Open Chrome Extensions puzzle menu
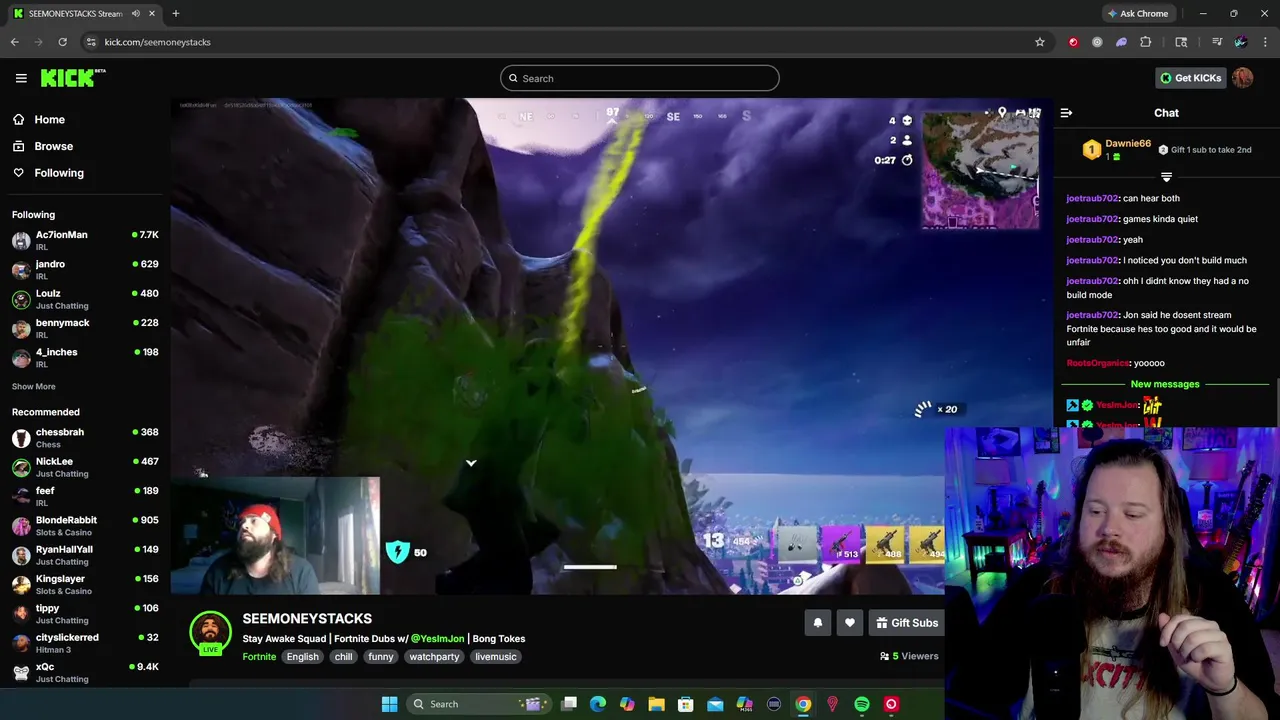Viewport: 1280px width, 720px height. (1146, 42)
